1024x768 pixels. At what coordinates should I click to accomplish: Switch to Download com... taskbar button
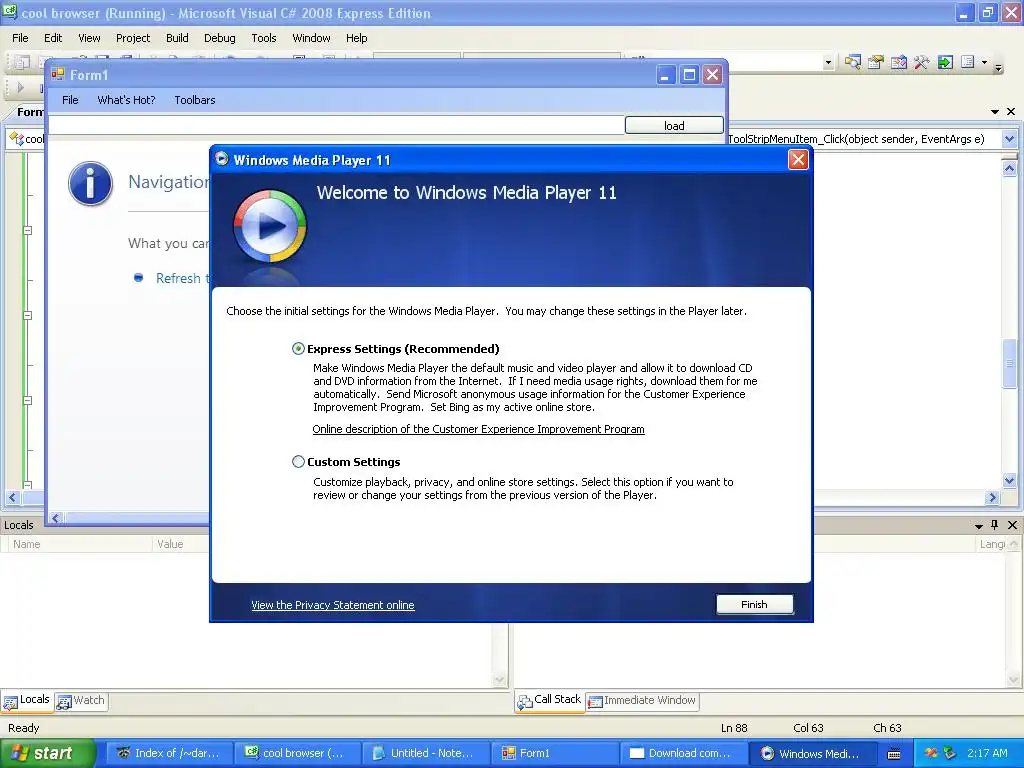[682, 753]
